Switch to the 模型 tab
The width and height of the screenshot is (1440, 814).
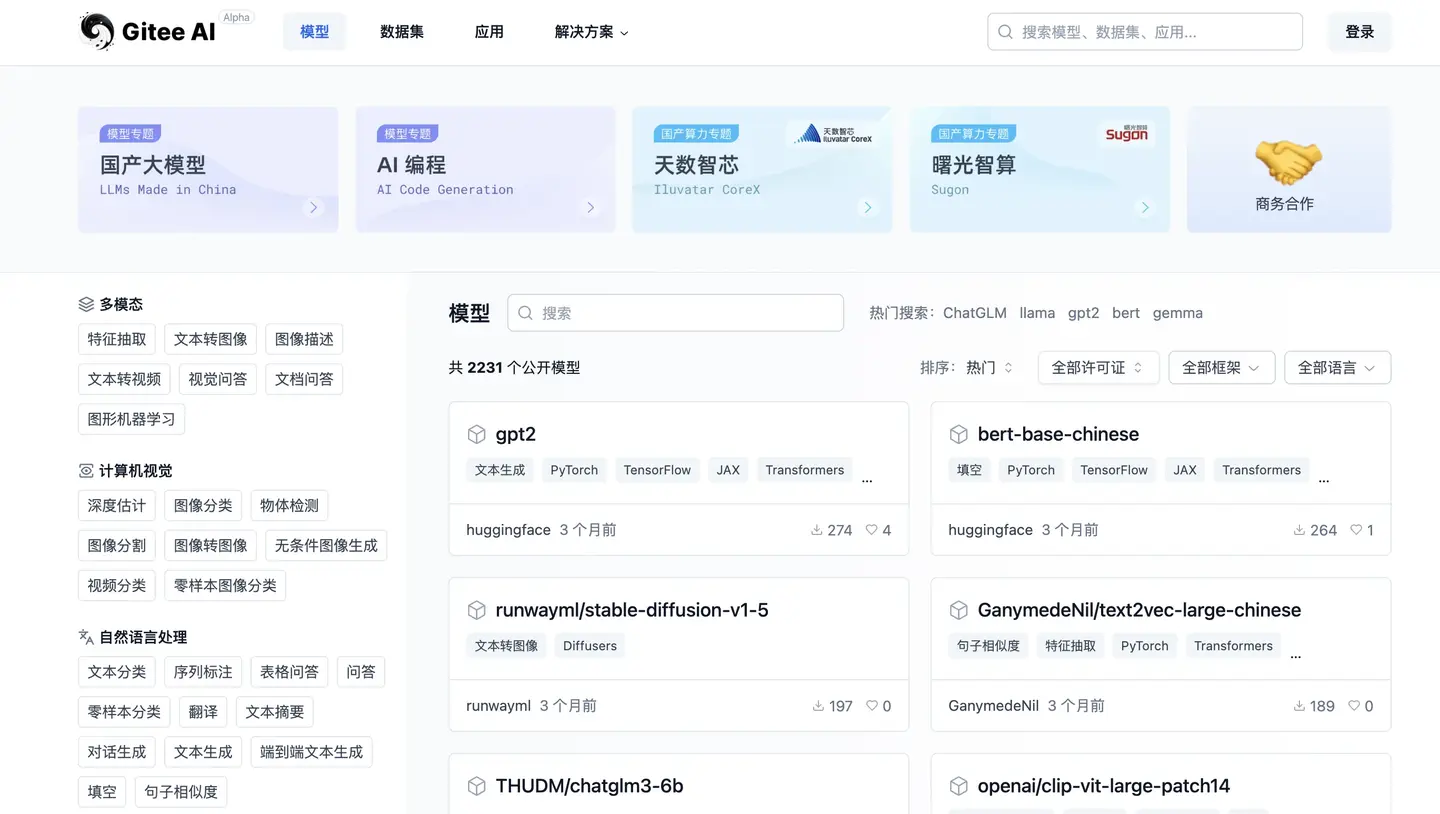point(314,32)
